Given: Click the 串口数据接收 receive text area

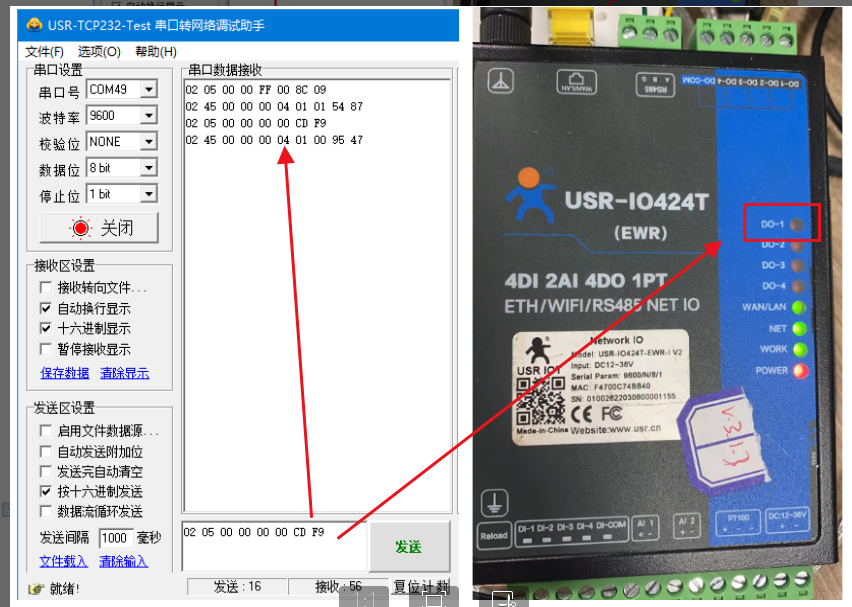Looking at the screenshot, I should 318,296.
